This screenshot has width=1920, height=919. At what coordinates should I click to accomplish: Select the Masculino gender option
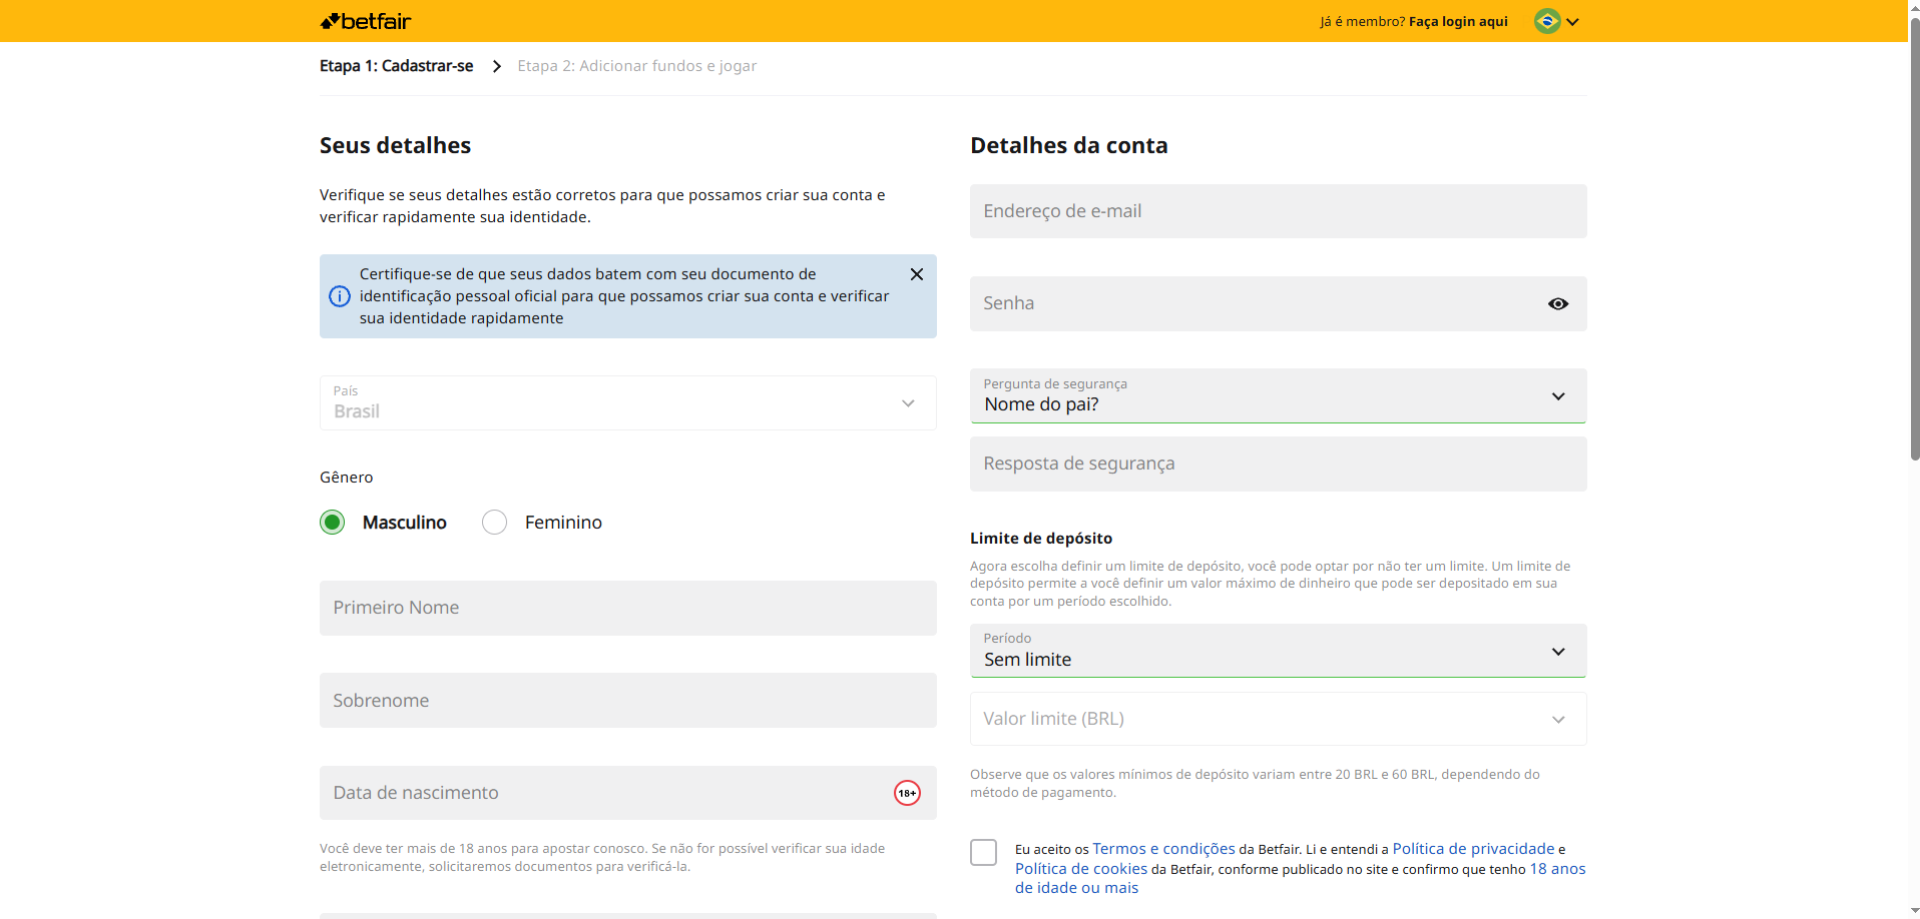coord(333,522)
